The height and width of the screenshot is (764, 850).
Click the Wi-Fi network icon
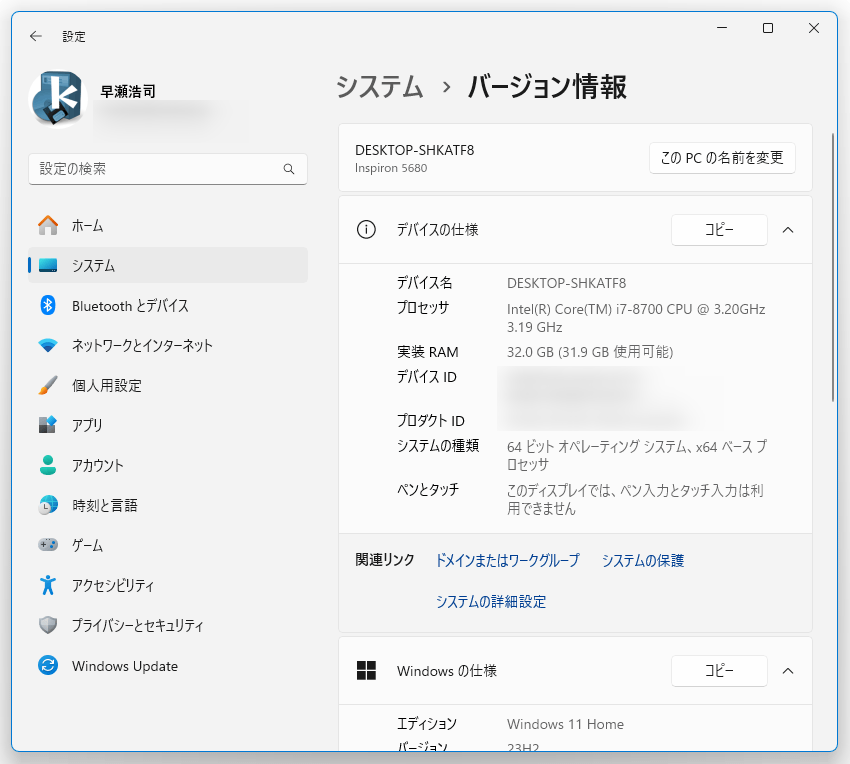[48, 345]
